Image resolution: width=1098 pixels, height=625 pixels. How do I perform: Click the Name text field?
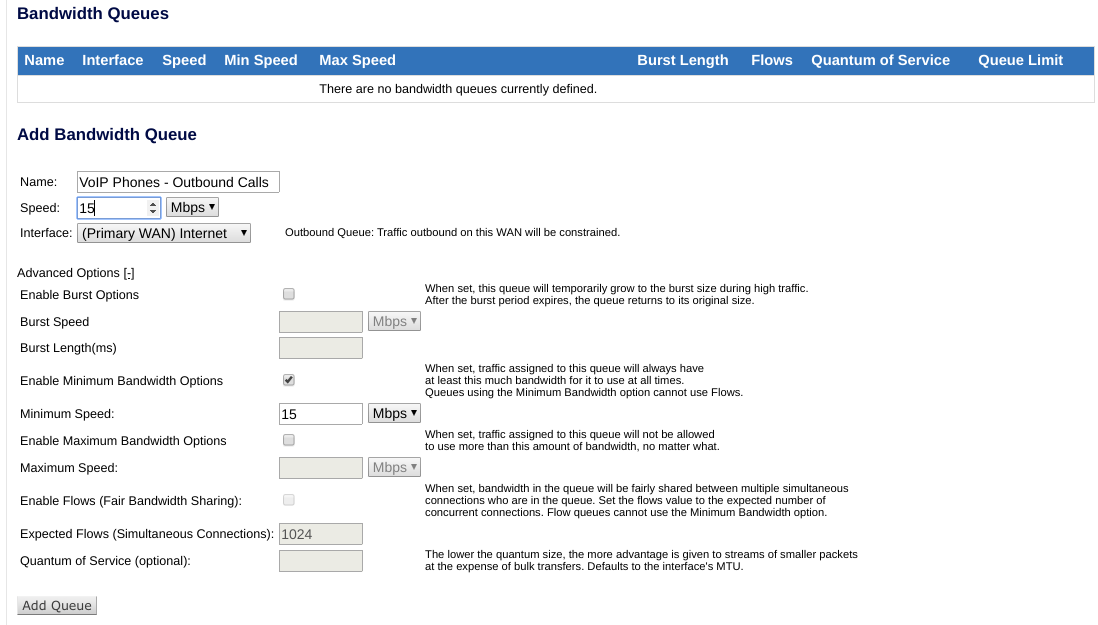click(x=178, y=181)
